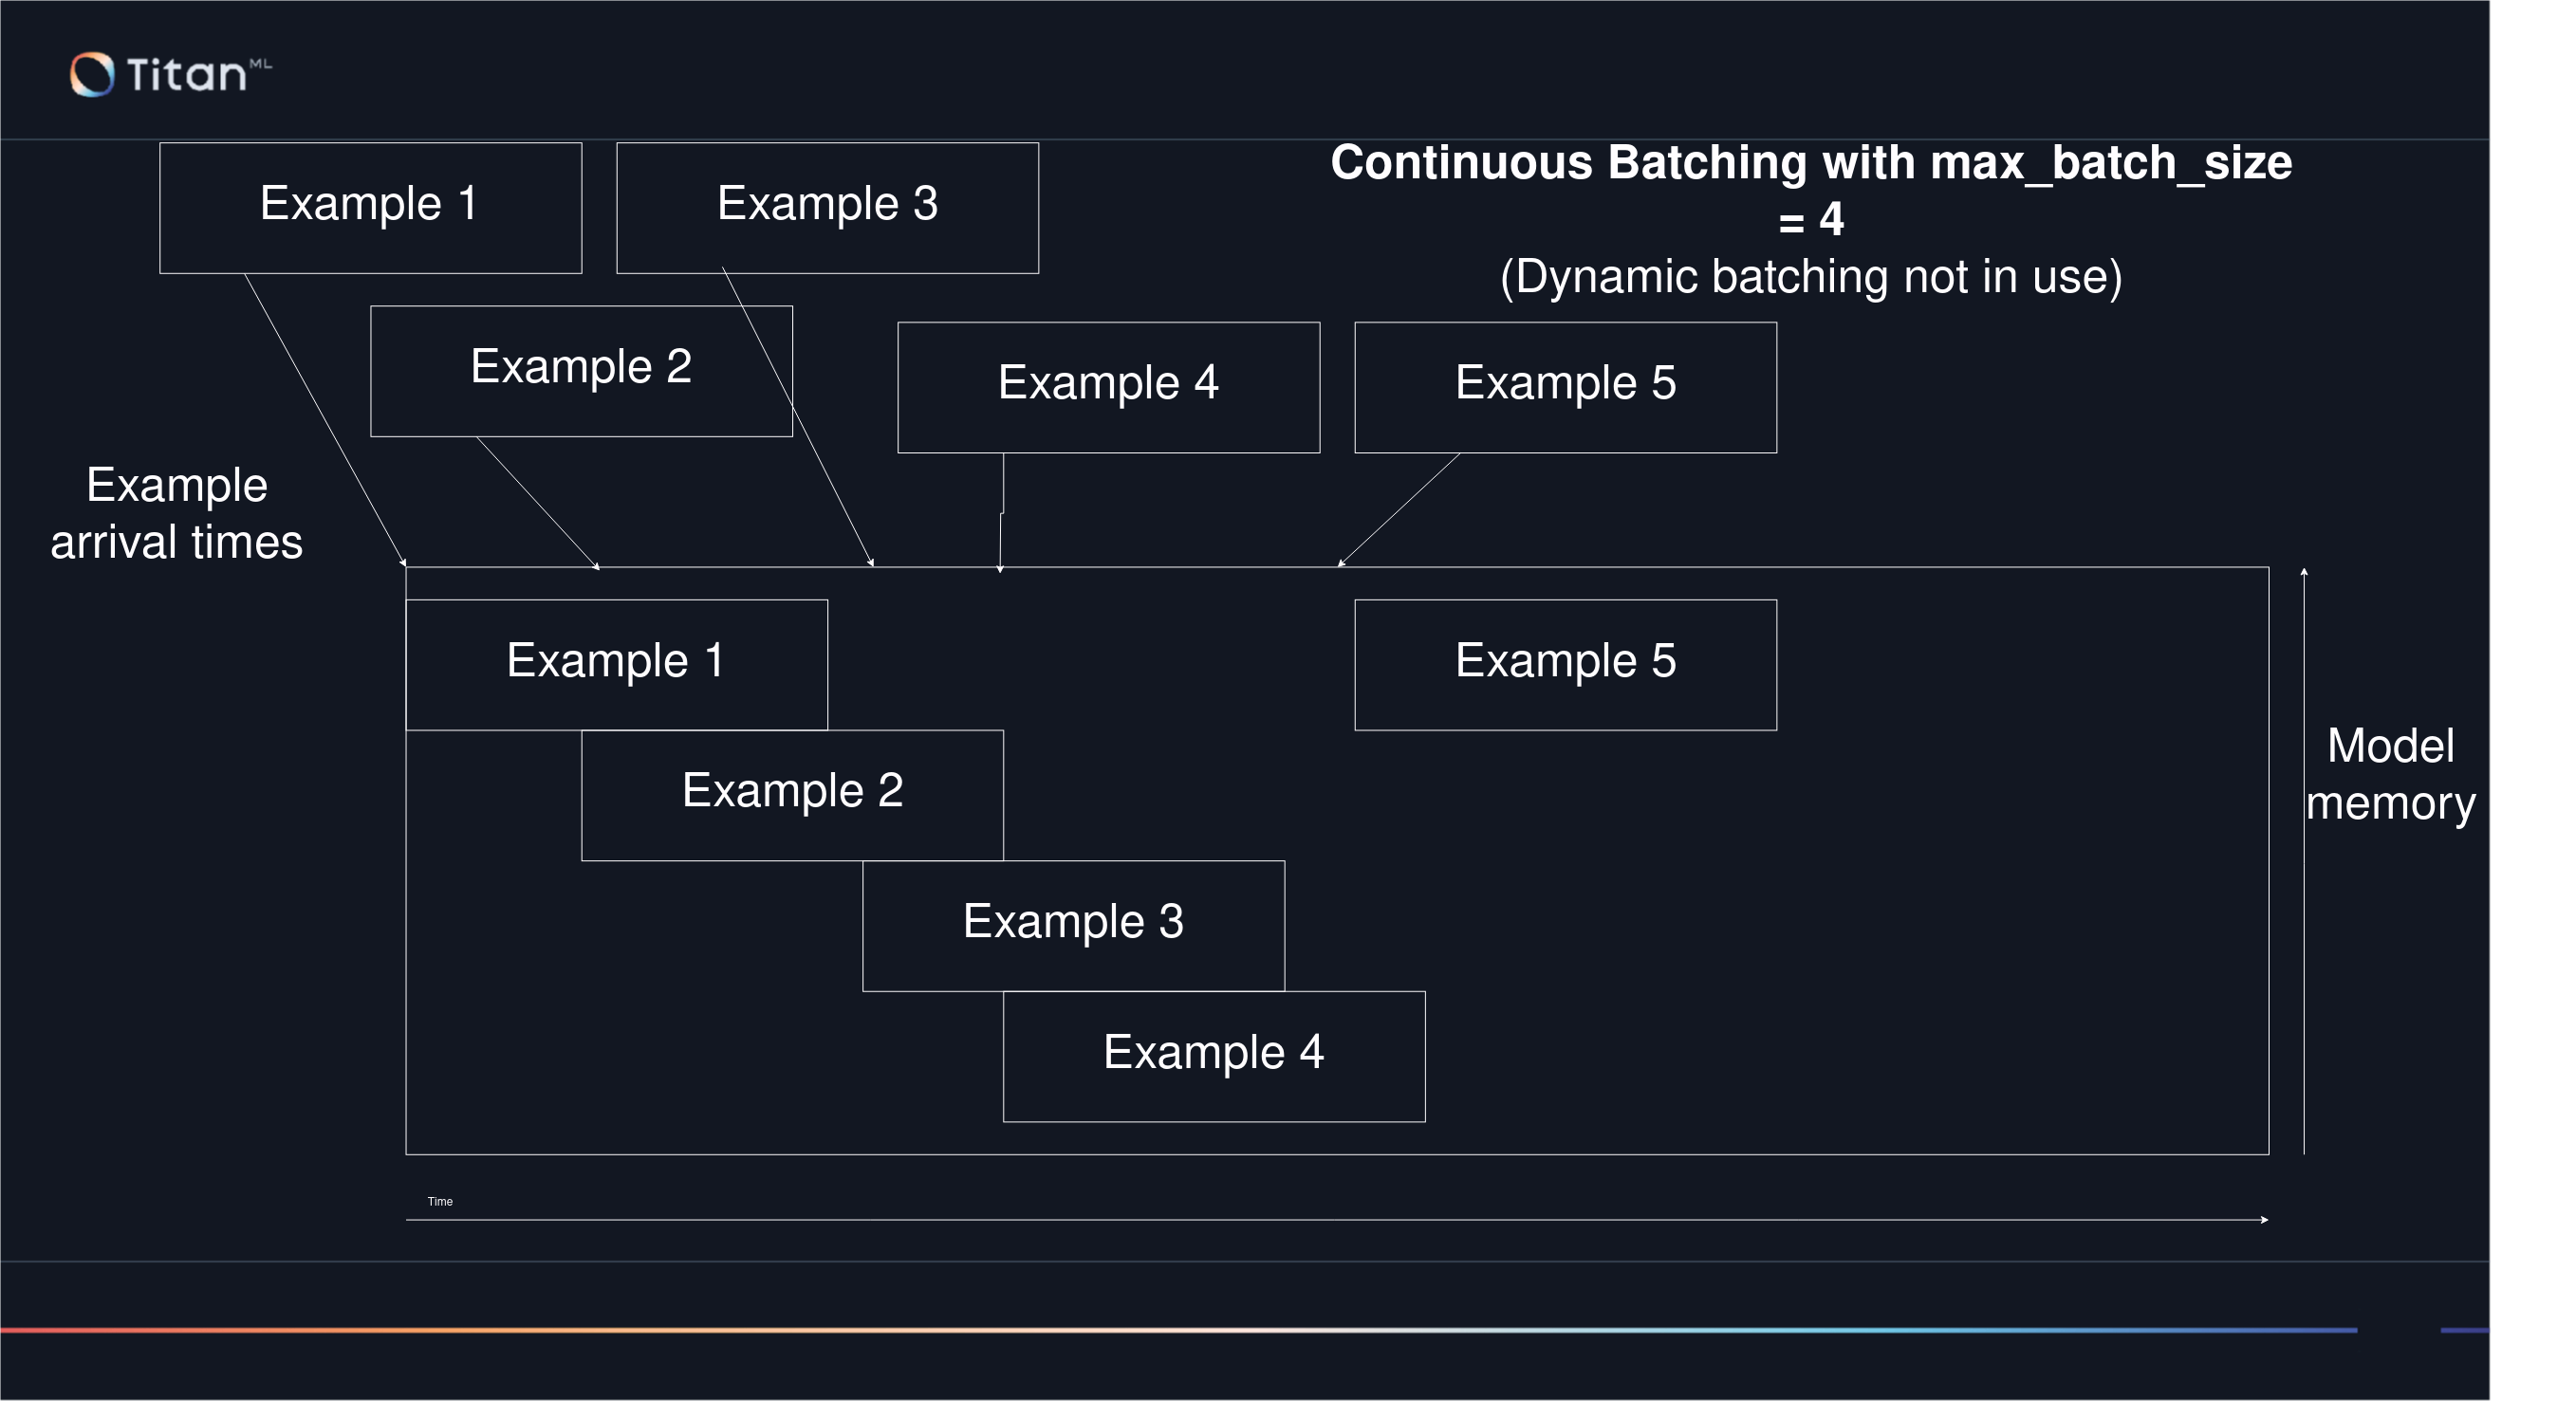Select the upper Example 5 arrival box
The image size is (2576, 1401).
(1565, 387)
